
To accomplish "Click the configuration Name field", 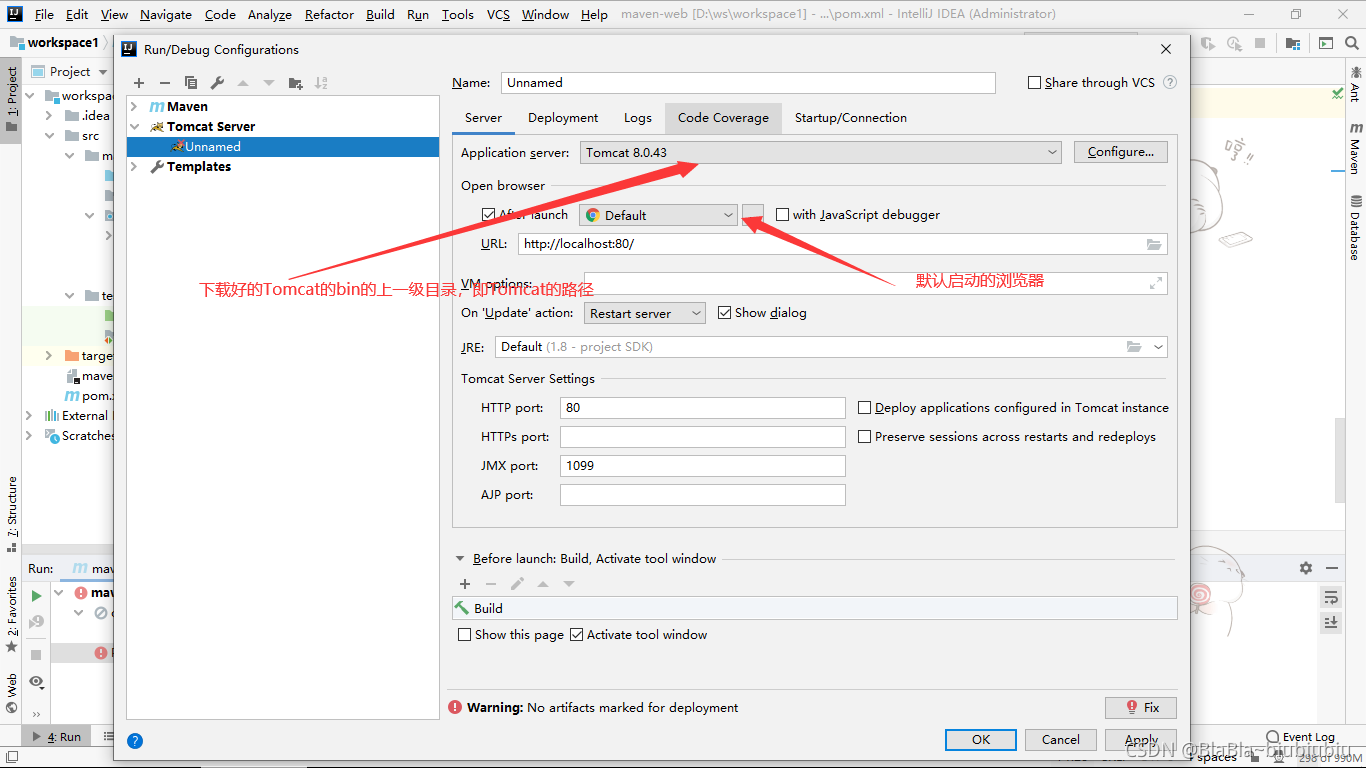I will pyautogui.click(x=748, y=83).
